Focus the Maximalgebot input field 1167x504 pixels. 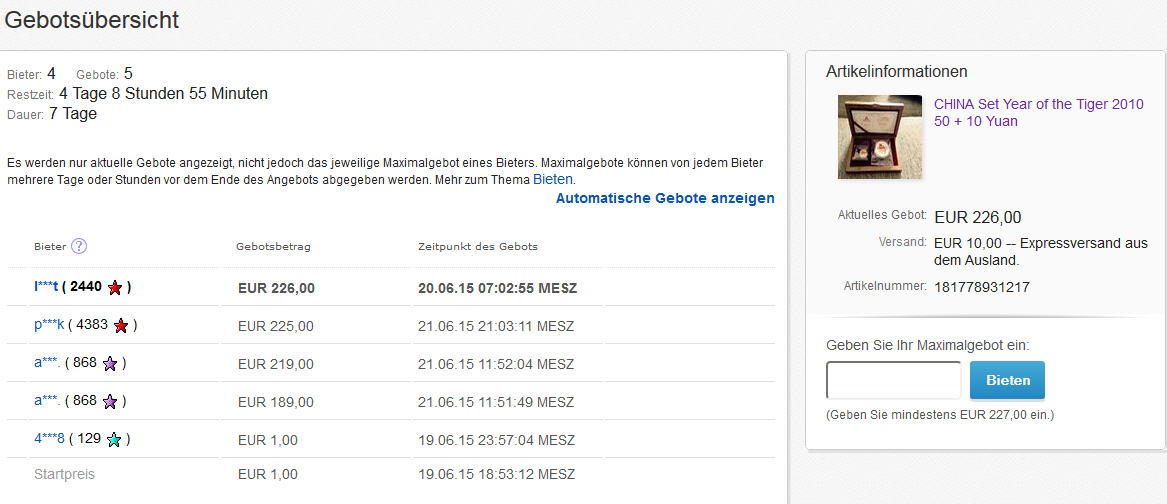click(893, 381)
